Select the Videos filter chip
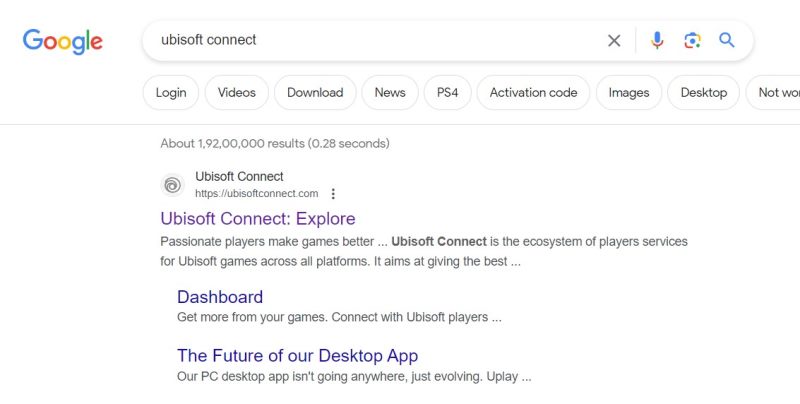 click(237, 92)
